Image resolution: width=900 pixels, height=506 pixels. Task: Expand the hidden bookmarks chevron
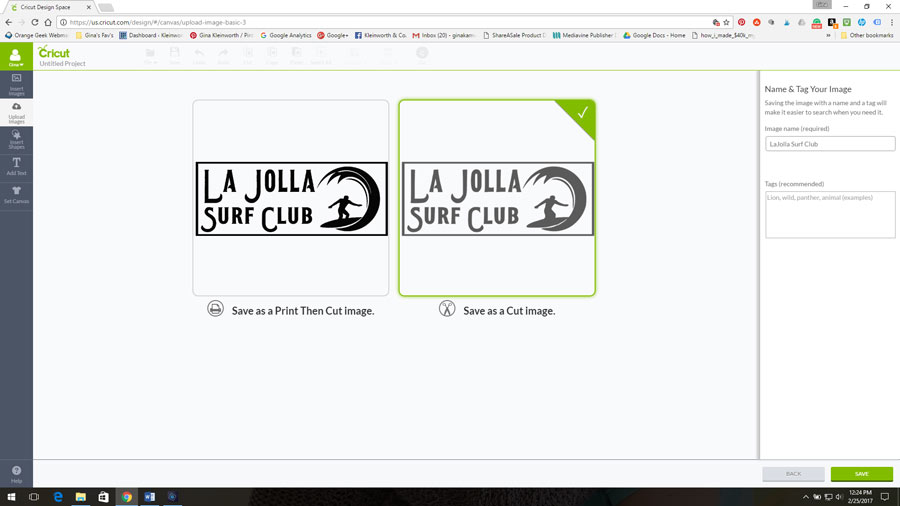pyautogui.click(x=828, y=36)
